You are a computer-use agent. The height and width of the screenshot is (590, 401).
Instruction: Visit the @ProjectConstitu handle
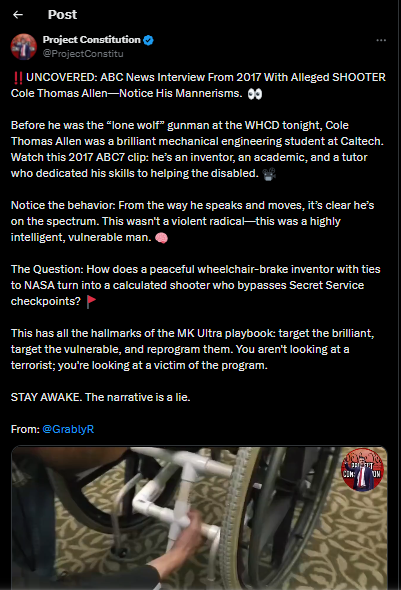point(83,53)
